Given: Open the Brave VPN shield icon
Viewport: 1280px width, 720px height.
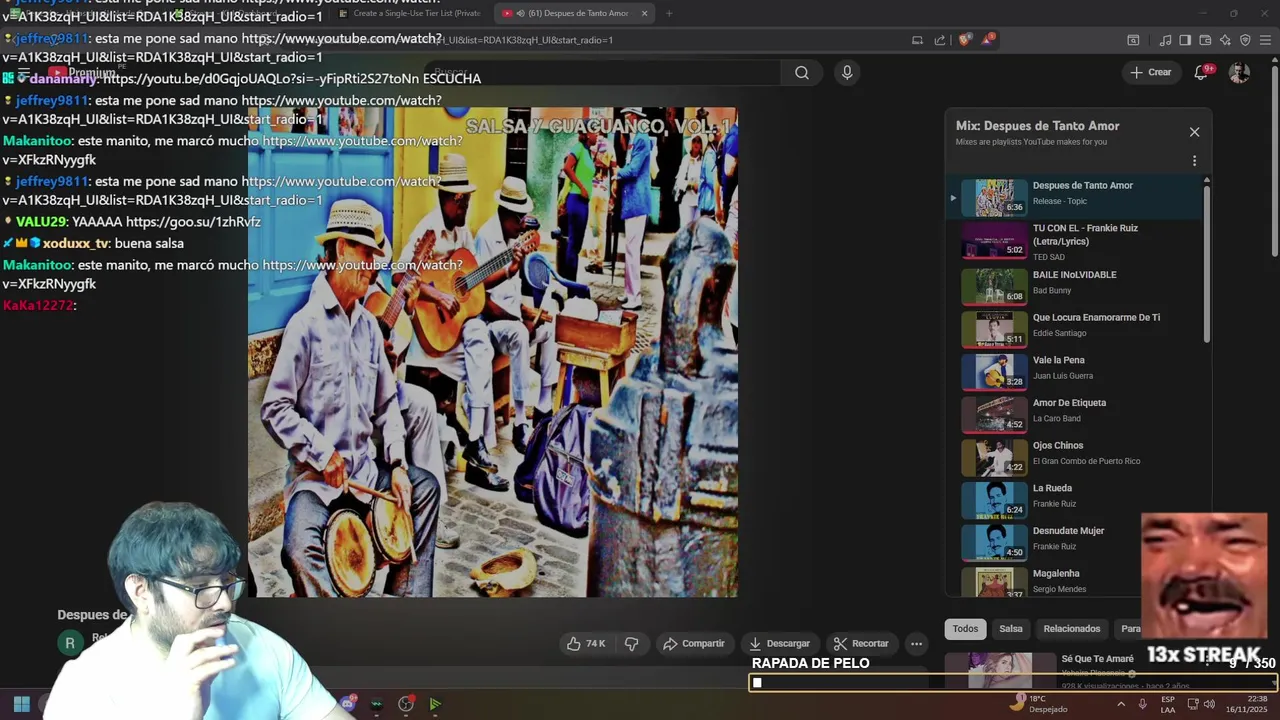Looking at the screenshot, I should pyautogui.click(x=1245, y=40).
